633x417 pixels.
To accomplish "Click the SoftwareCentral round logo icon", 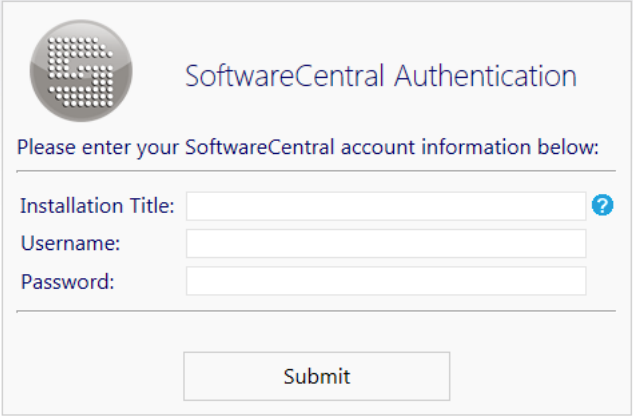I will point(81,71).
